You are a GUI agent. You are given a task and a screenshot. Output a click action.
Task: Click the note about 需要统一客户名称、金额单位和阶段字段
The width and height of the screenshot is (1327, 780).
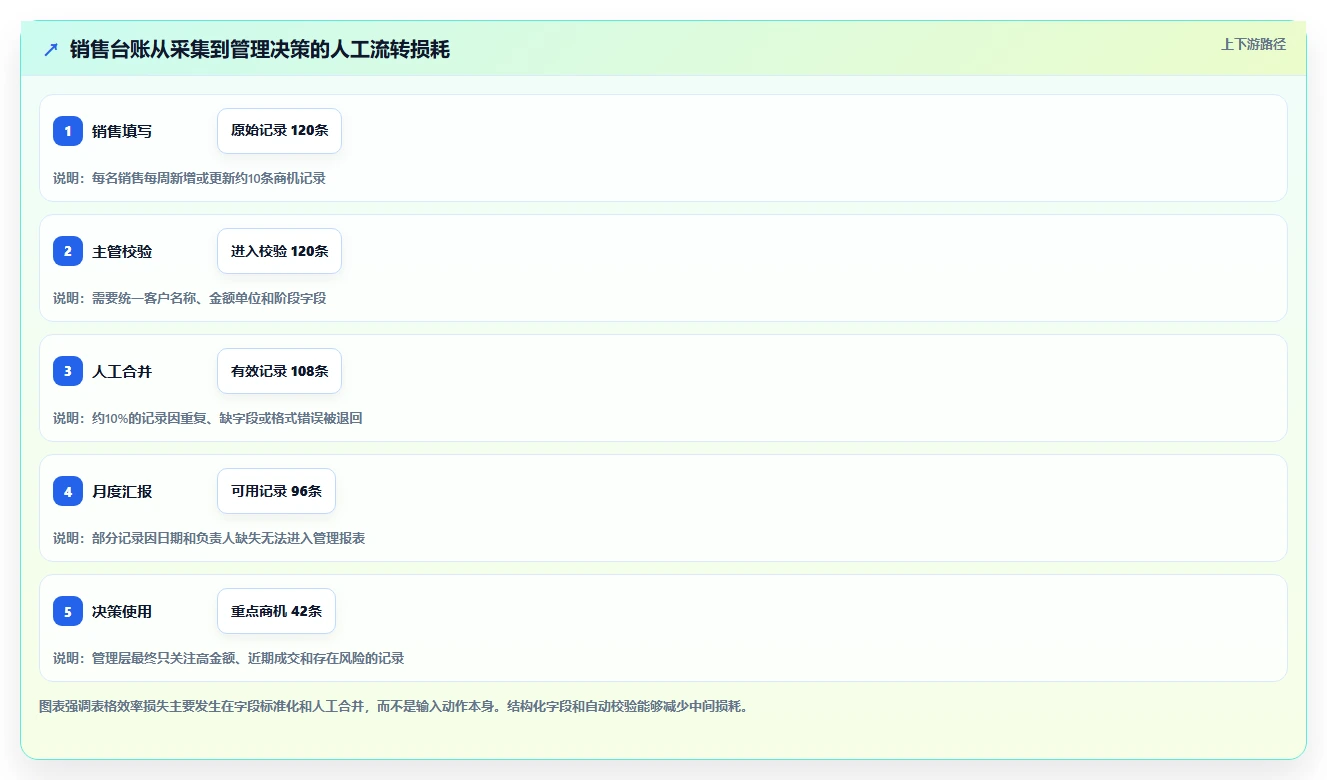pos(189,298)
